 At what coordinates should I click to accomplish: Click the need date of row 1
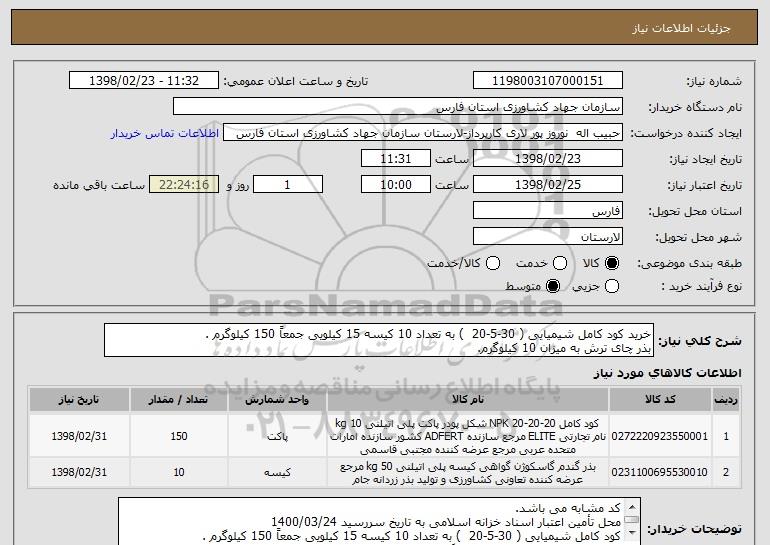[x=79, y=436]
